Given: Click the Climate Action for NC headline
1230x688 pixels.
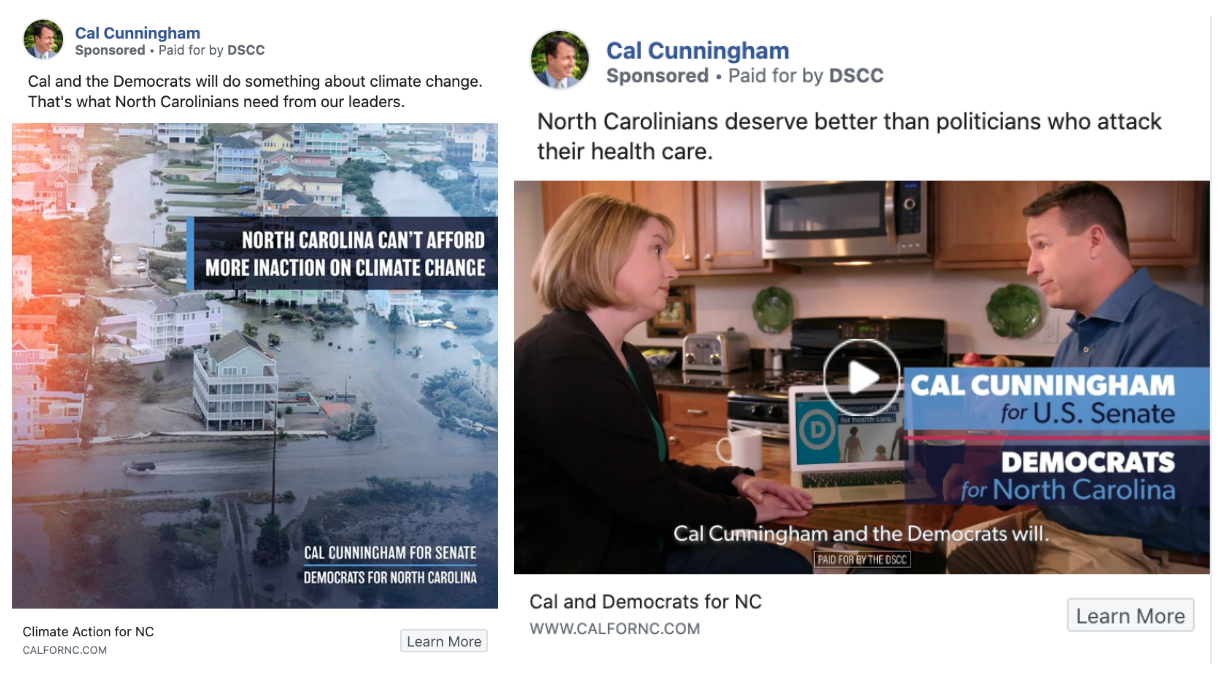Looking at the screenshot, I should pyautogui.click(x=88, y=631).
